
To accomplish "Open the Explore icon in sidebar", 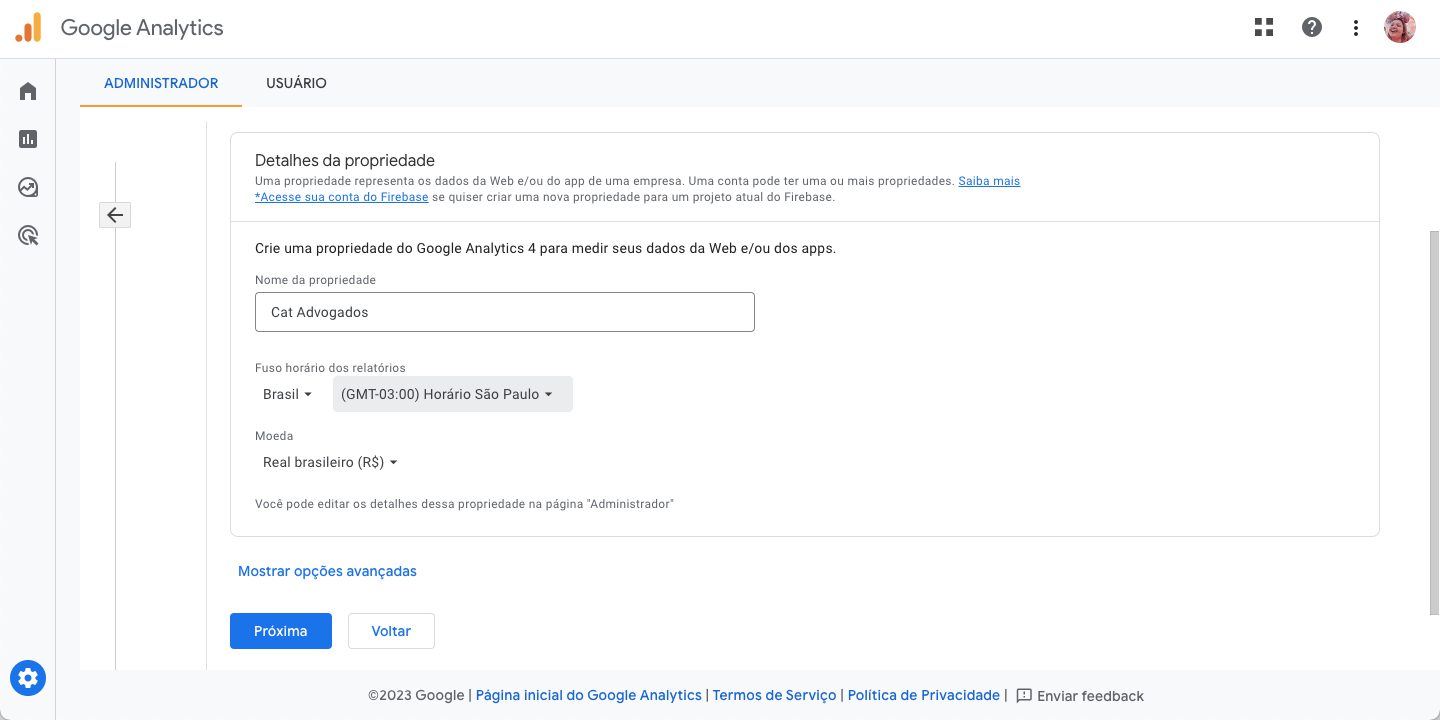I will pyautogui.click(x=28, y=187).
